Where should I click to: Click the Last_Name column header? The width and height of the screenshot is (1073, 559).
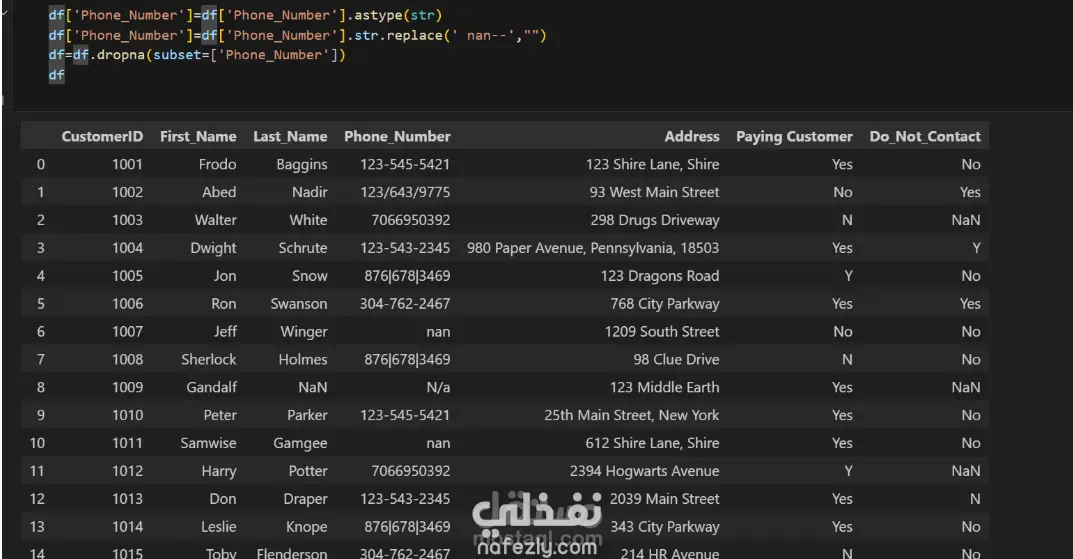click(290, 136)
